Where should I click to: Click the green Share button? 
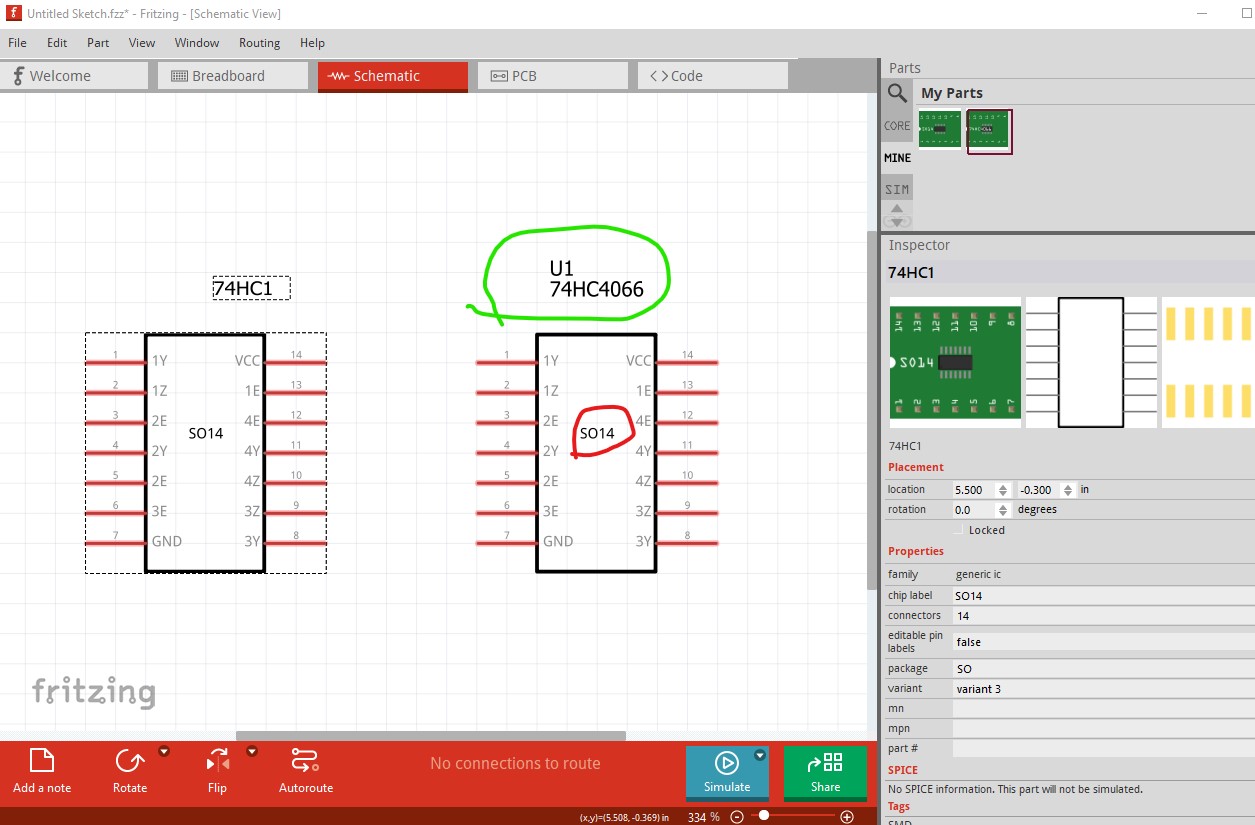pos(825,772)
